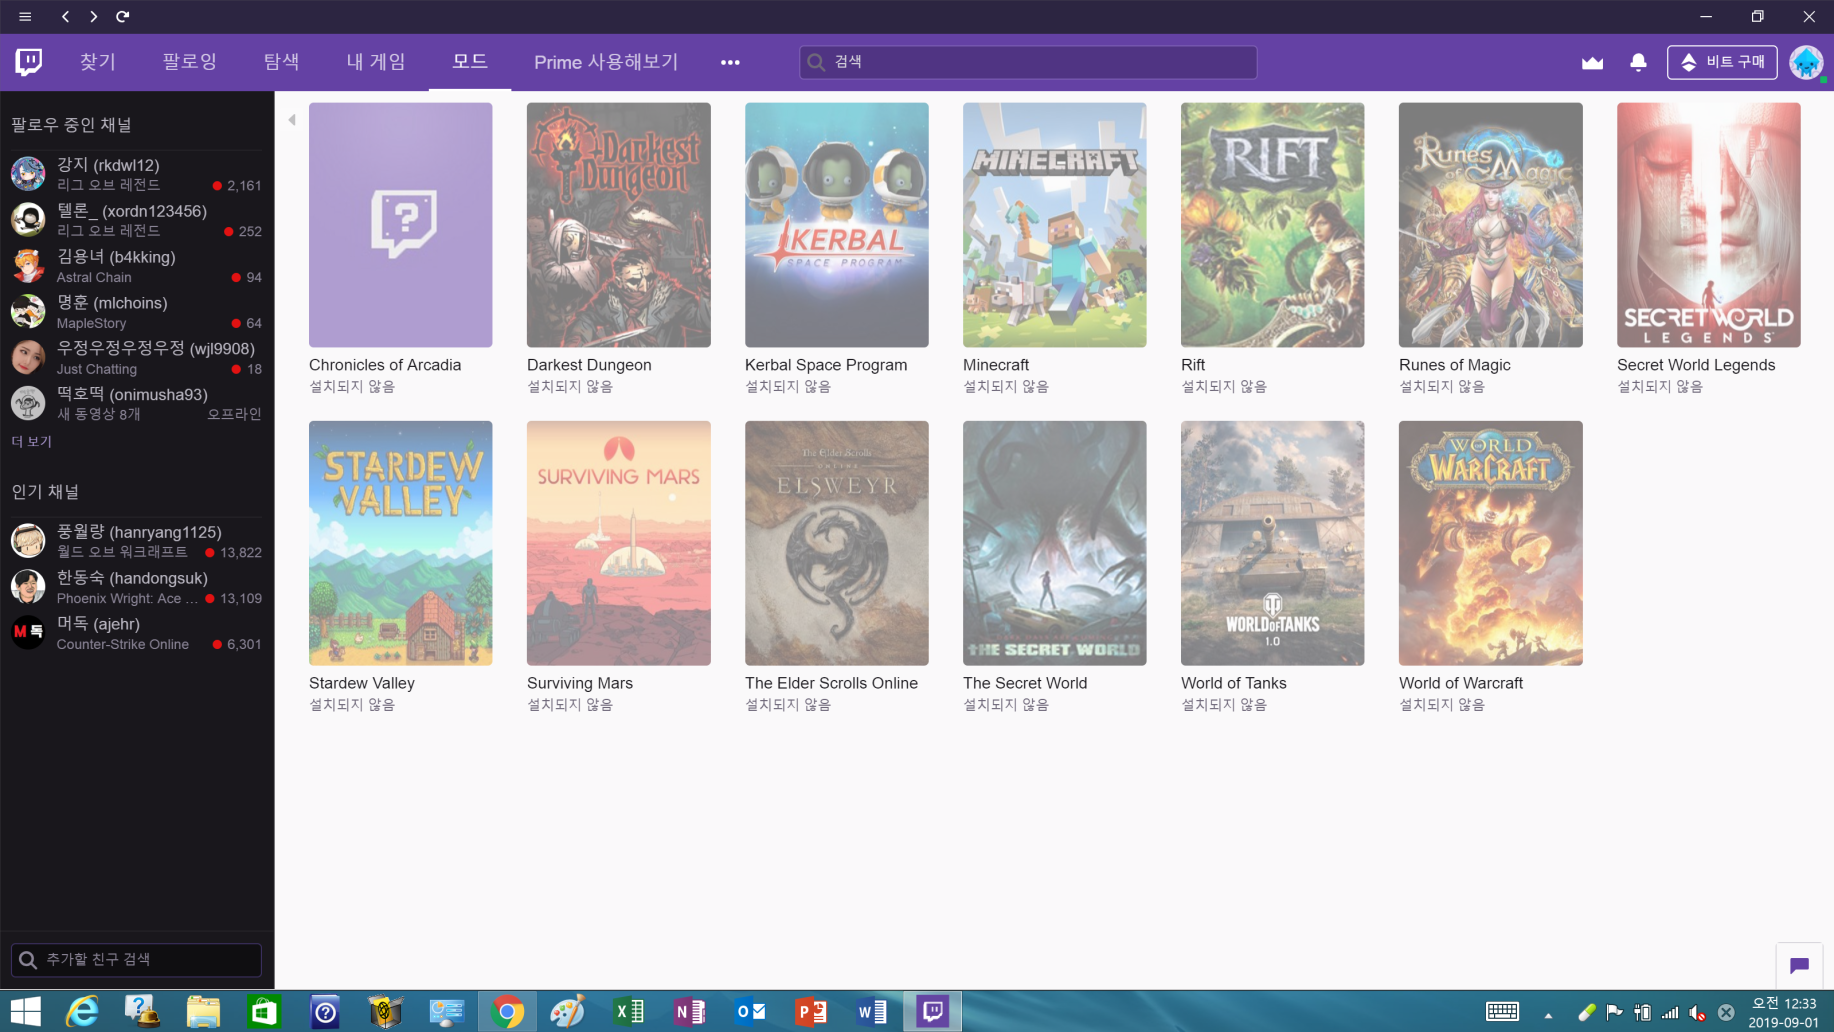Show hidden system tray icons
This screenshot has width=1834, height=1032.
coord(1548,1014)
